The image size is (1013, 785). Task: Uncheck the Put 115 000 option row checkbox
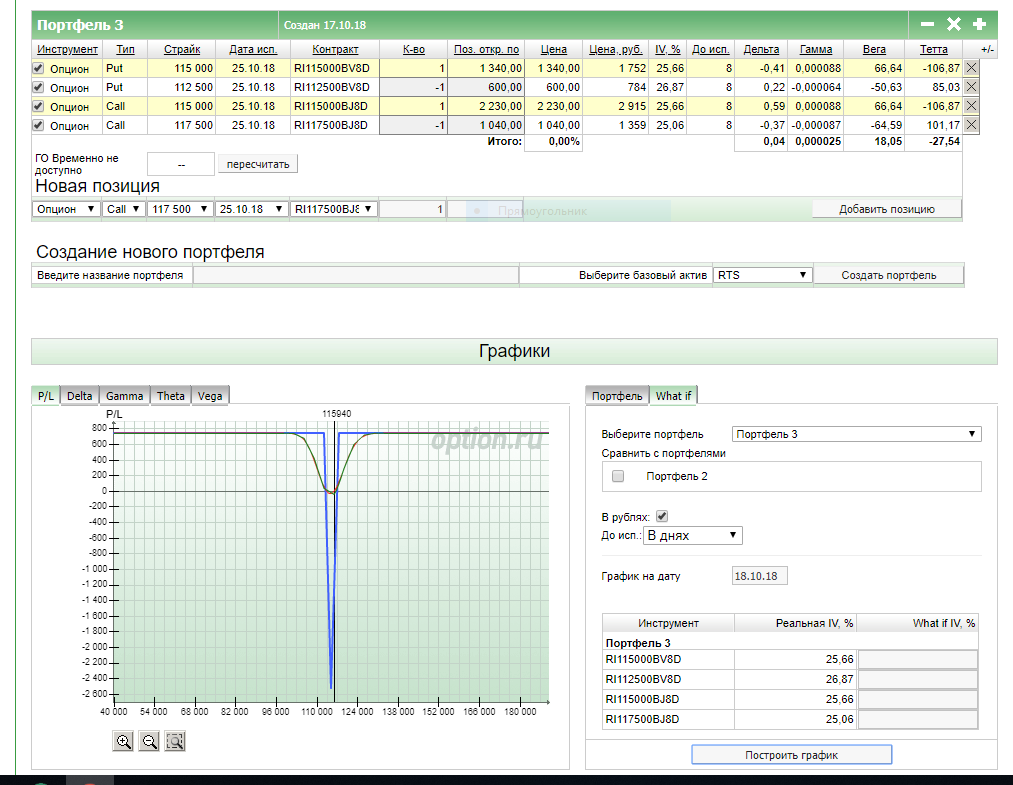point(39,69)
